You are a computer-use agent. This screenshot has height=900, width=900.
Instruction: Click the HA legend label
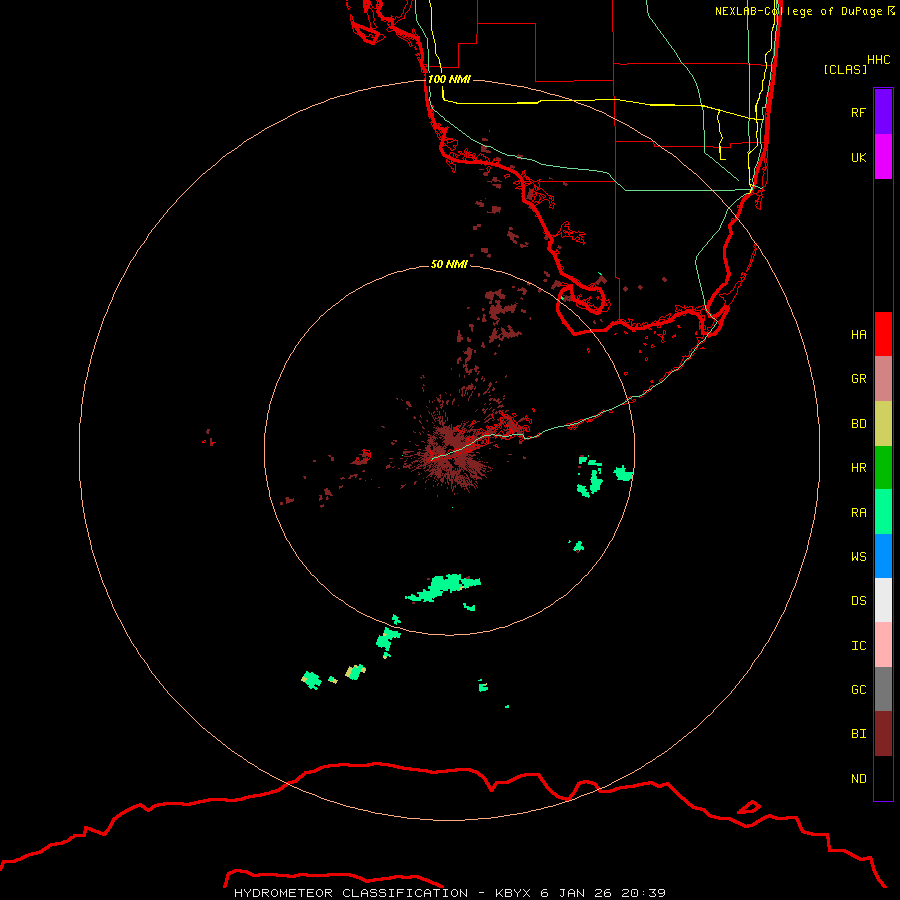[x=859, y=334]
